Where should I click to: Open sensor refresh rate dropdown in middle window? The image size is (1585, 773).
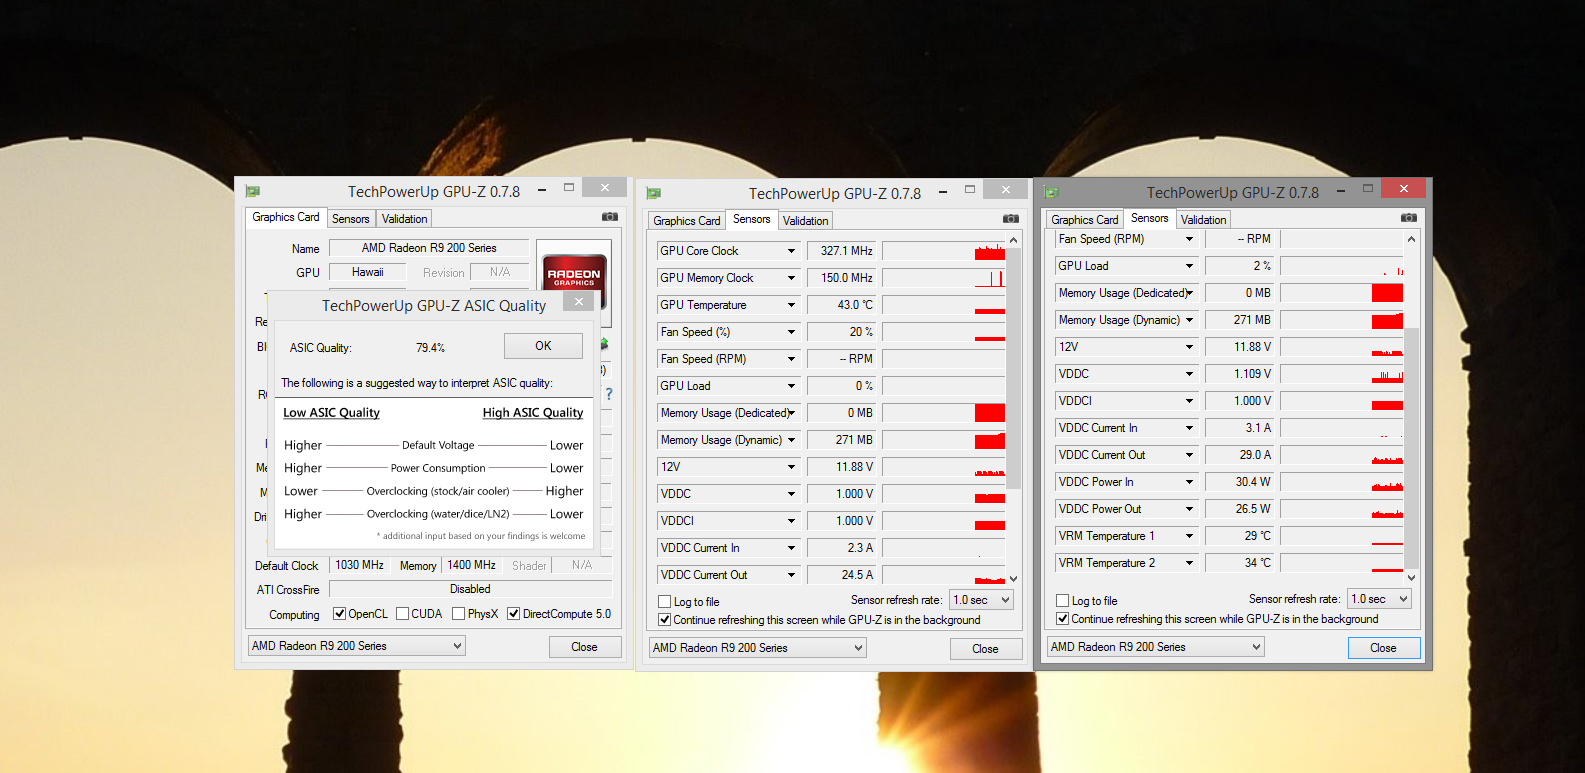[981, 600]
